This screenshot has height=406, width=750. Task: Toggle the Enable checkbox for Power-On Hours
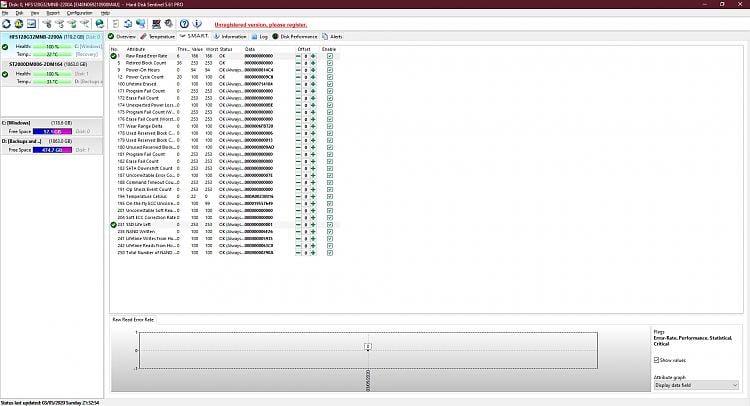click(330, 70)
